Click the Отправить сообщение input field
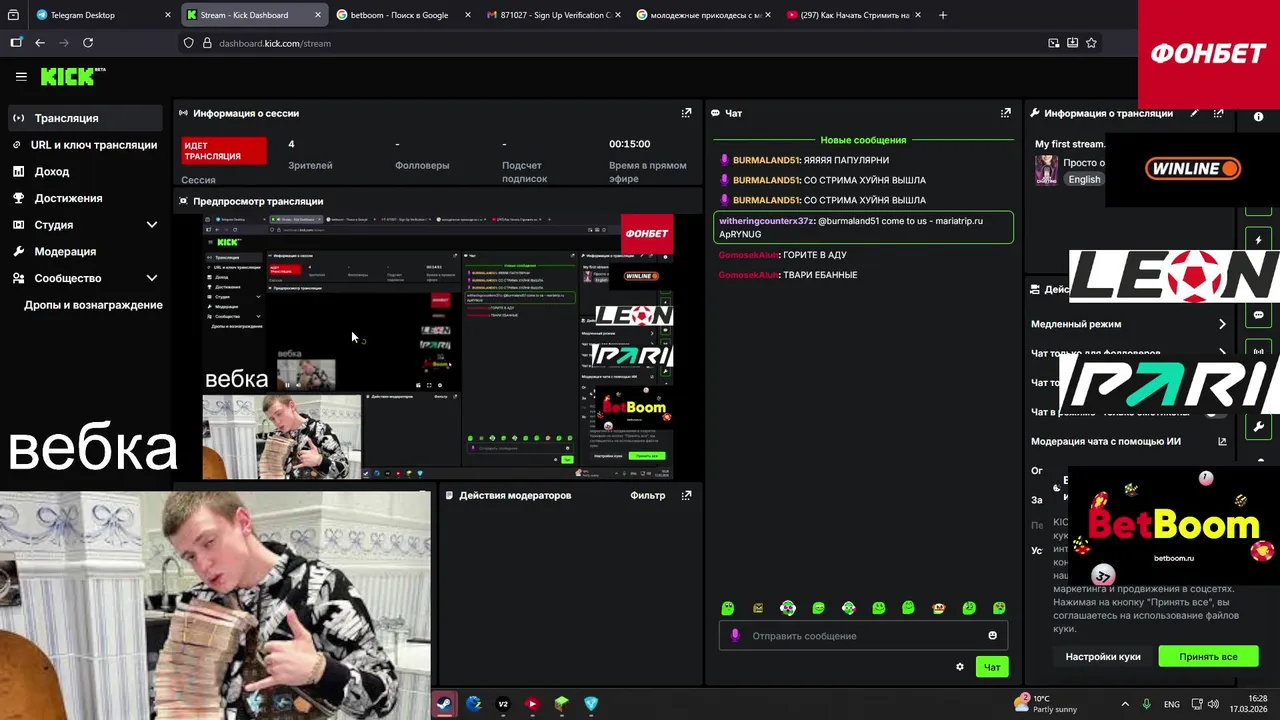Screen dimensions: 1280x720 point(863,635)
